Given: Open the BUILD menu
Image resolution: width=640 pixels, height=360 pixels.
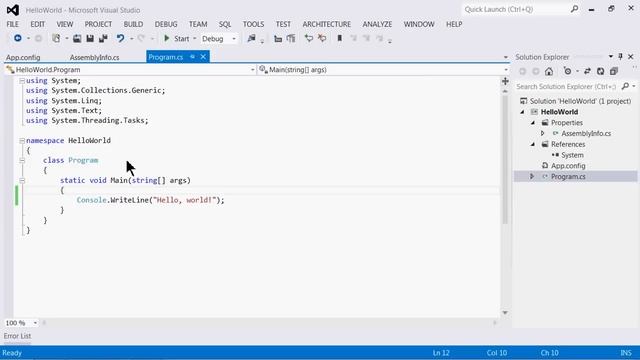Looking at the screenshot, I should (133, 24).
